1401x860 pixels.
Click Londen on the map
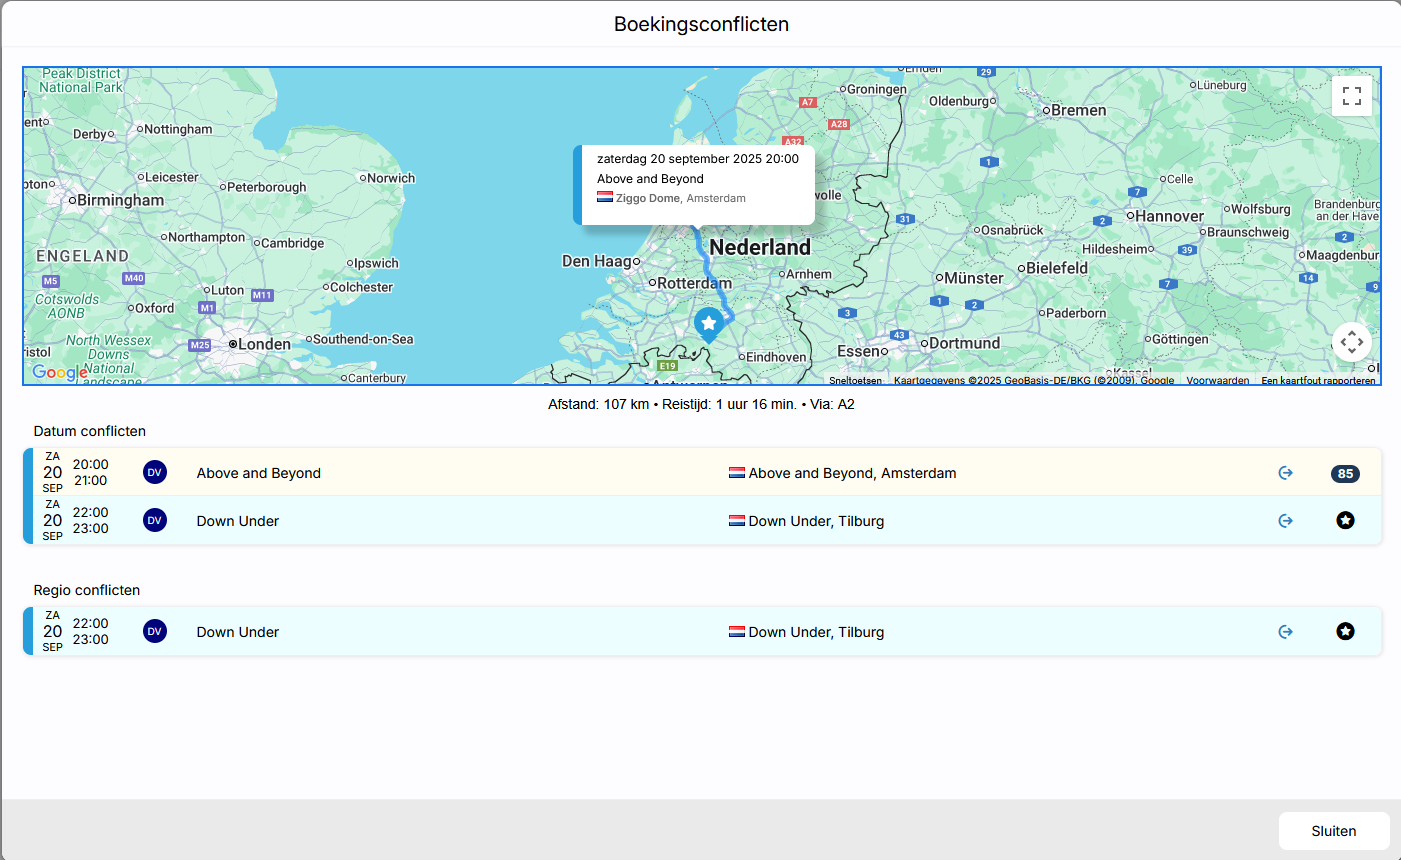264,344
